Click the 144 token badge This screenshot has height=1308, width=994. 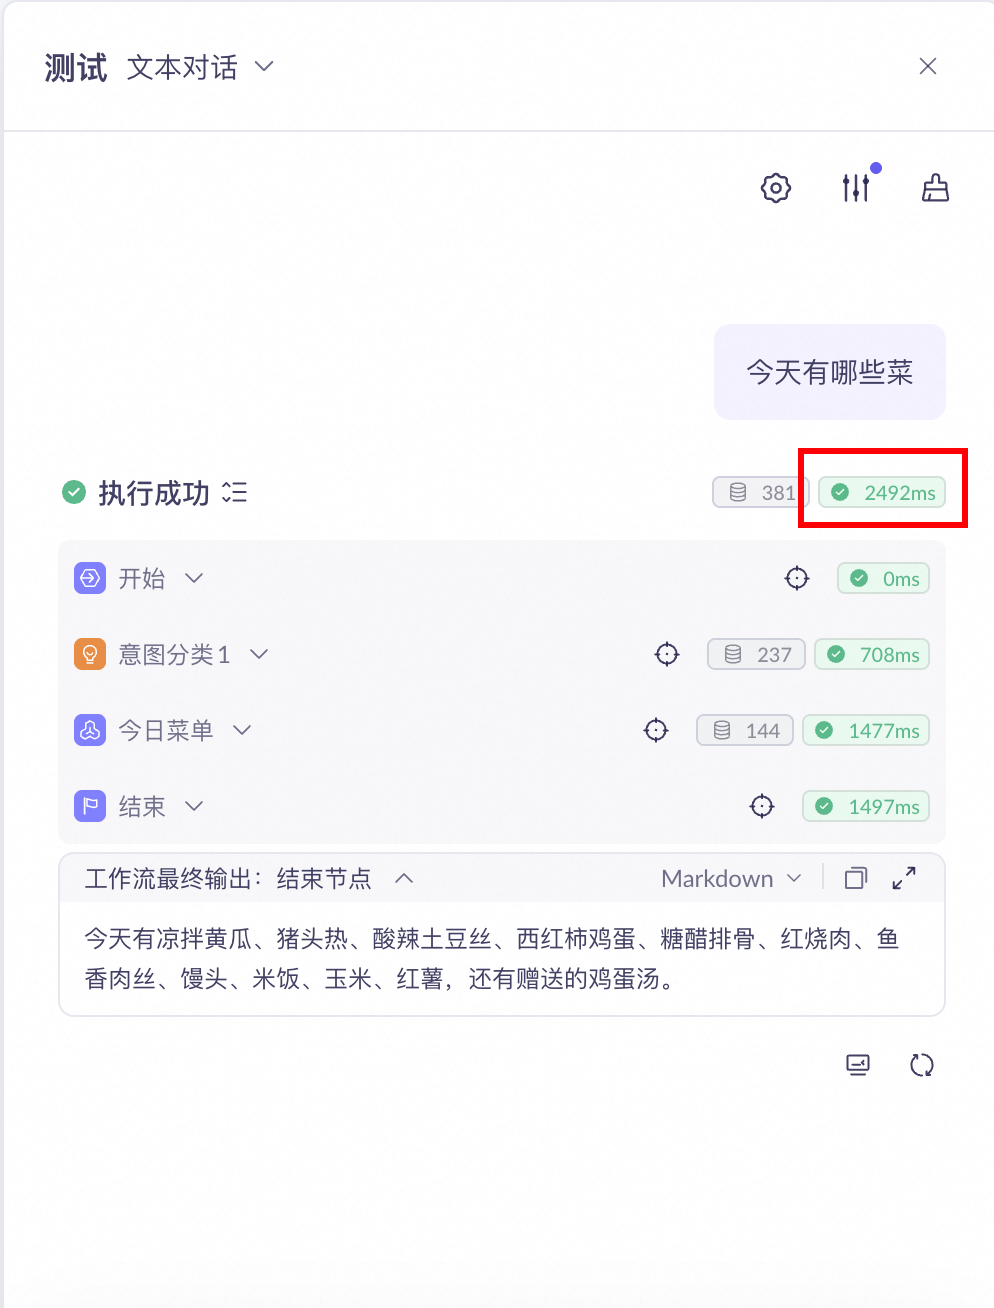pos(745,730)
